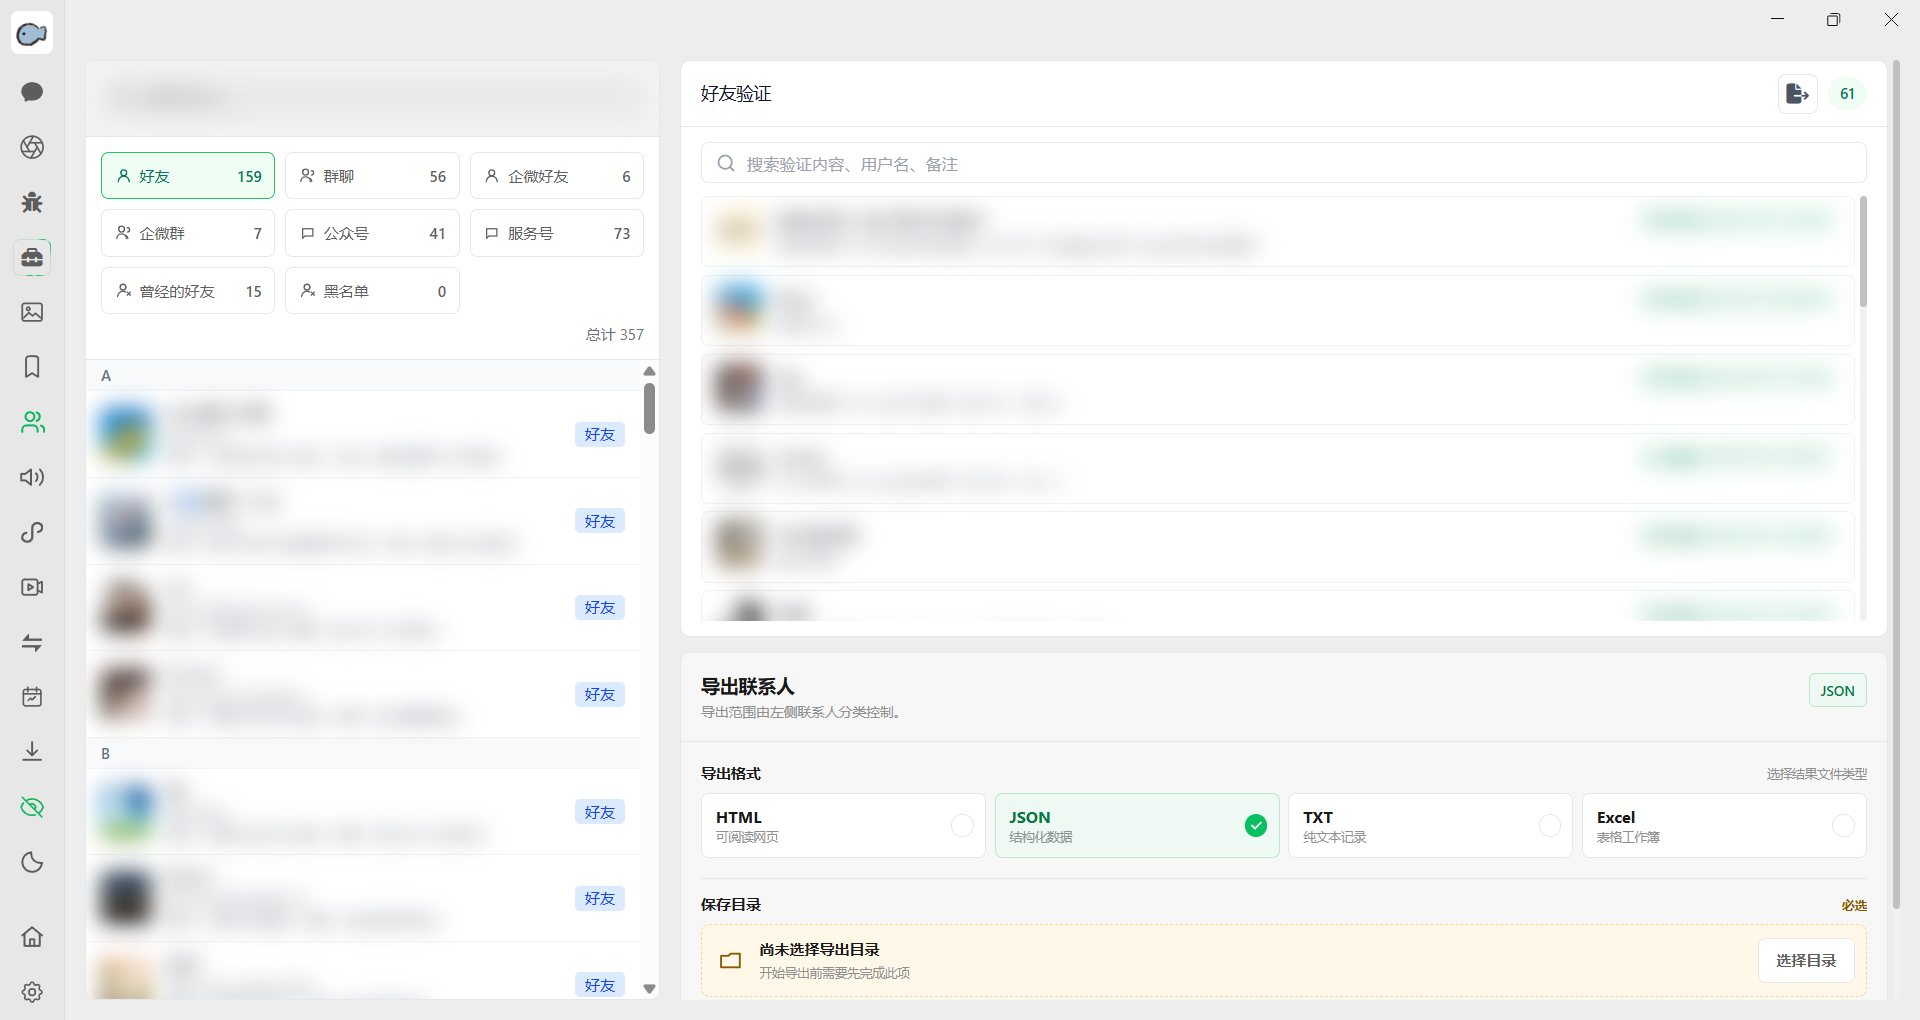
Task: Select the 曾经的好友 15 category
Action: [188, 291]
